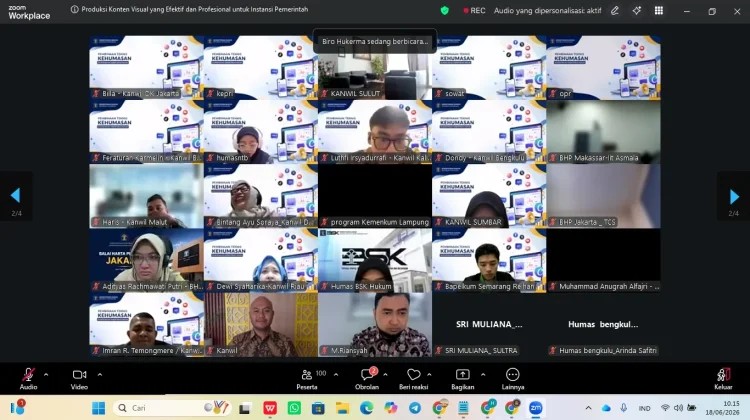Click microphone in-use icon in system tray
750x420 pixels.
[624, 408]
